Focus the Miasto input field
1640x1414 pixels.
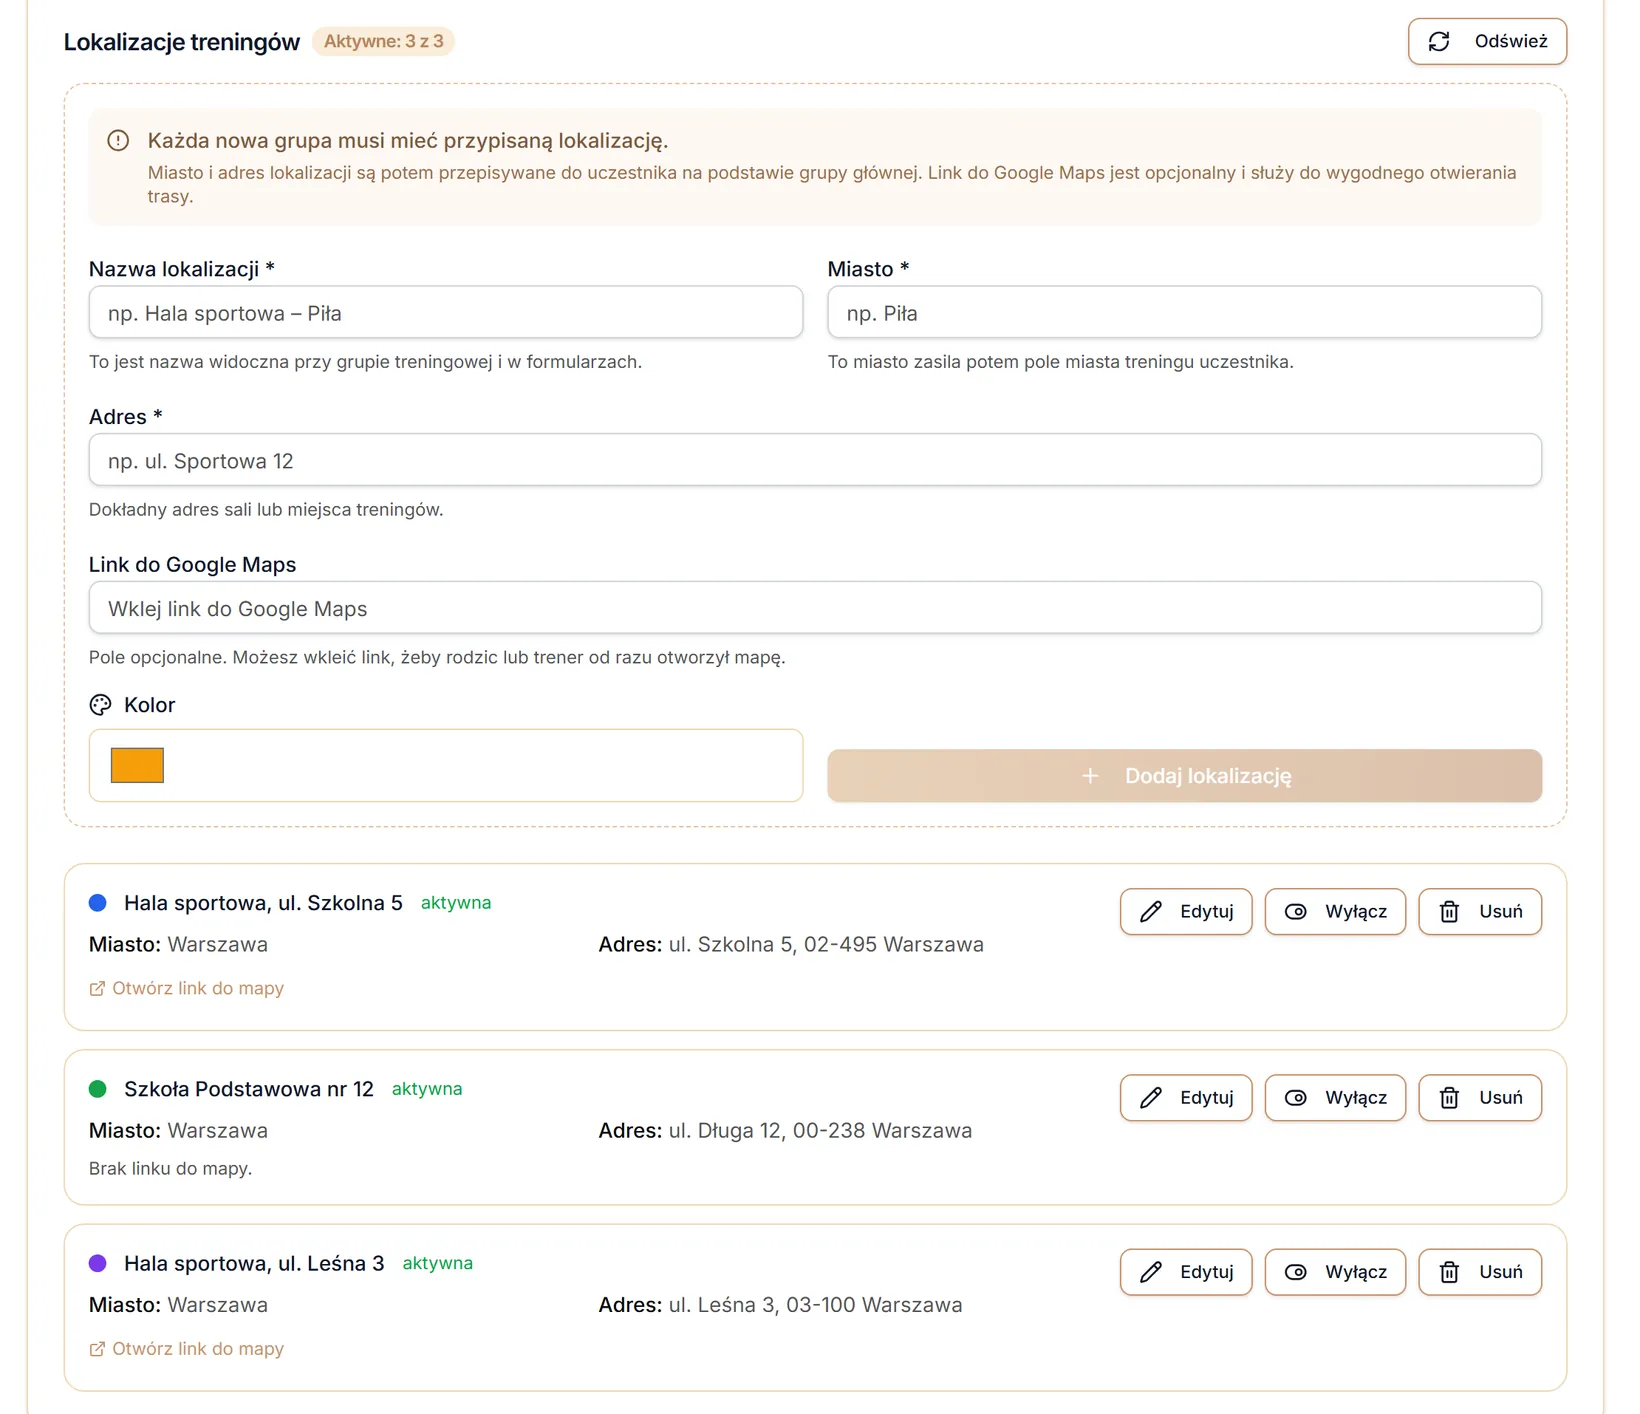(1184, 312)
